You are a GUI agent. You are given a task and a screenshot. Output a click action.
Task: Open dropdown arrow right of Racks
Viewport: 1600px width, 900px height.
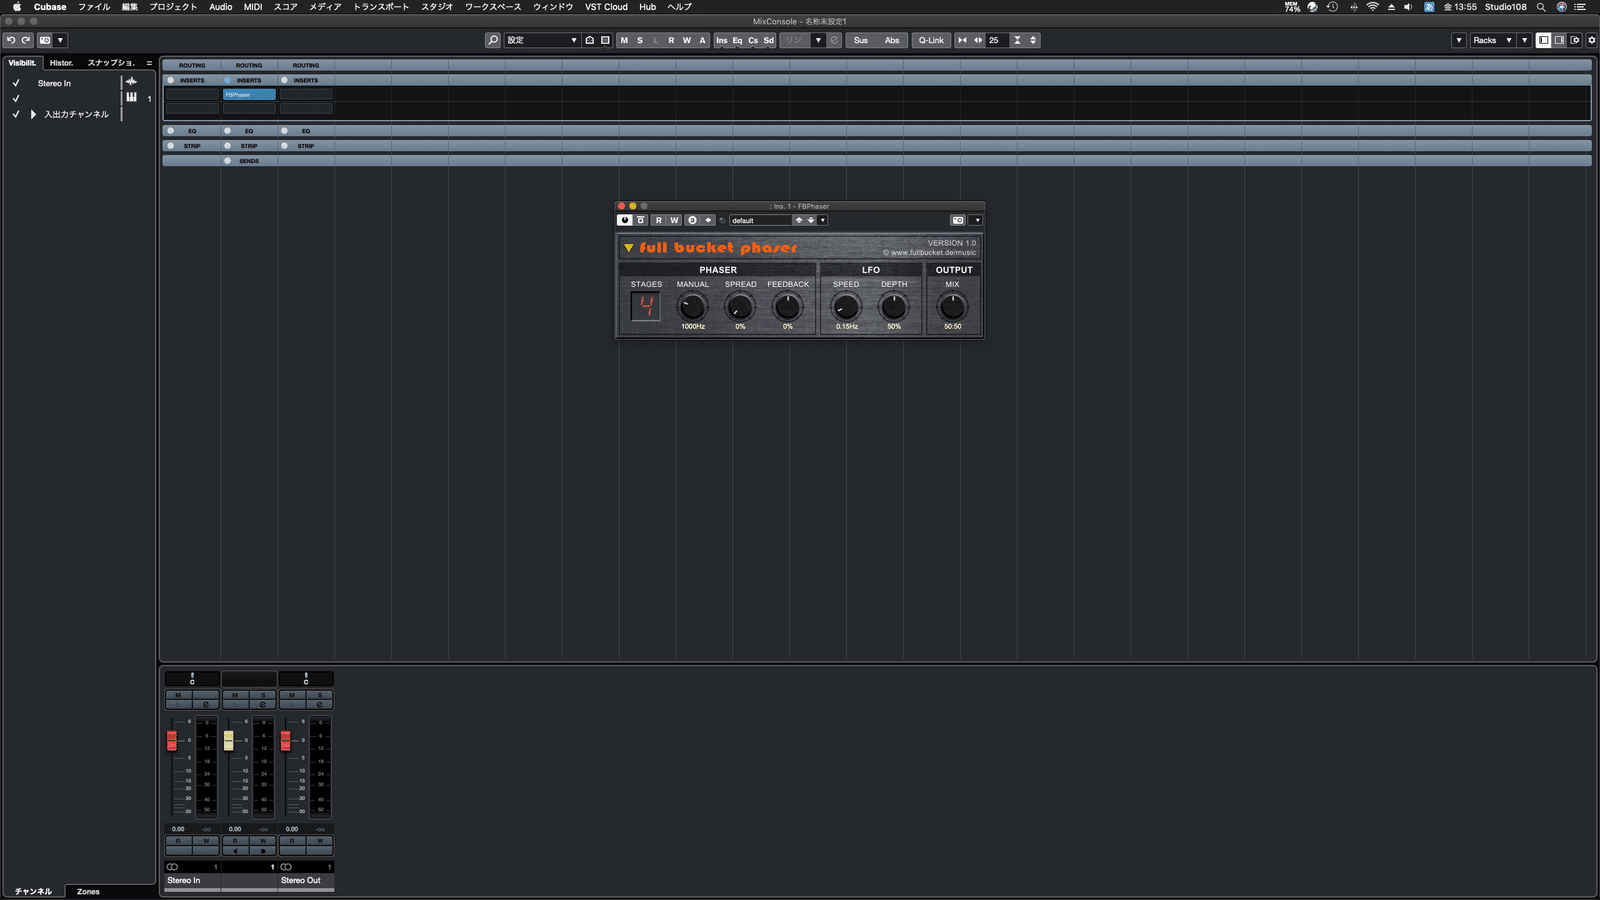point(1524,40)
